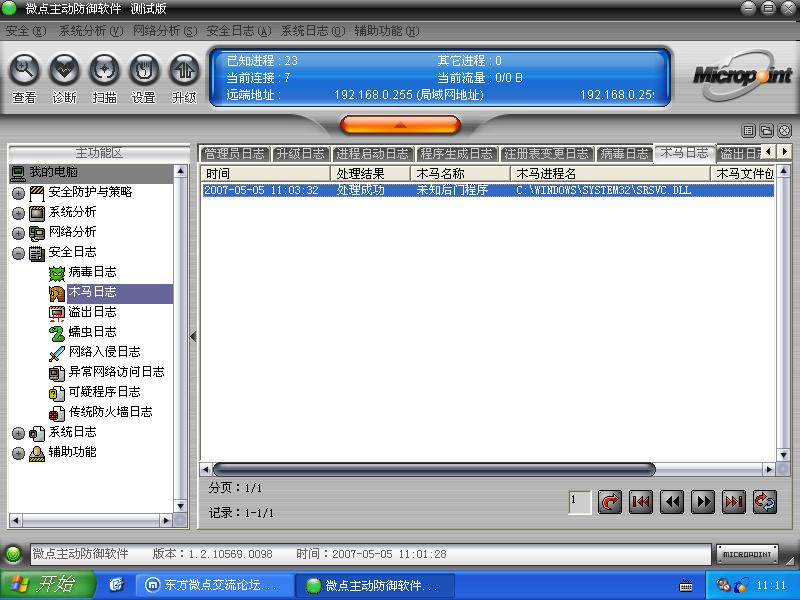This screenshot has width=800, height=600.
Task: Expand the 系统日志 tree node
Action: click(18, 433)
